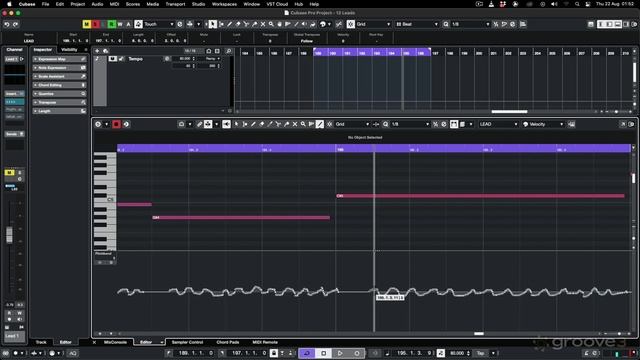Open Setup Window Layout icon in main toolbar
Screen dimensions: 640x360
(x=591, y=24)
